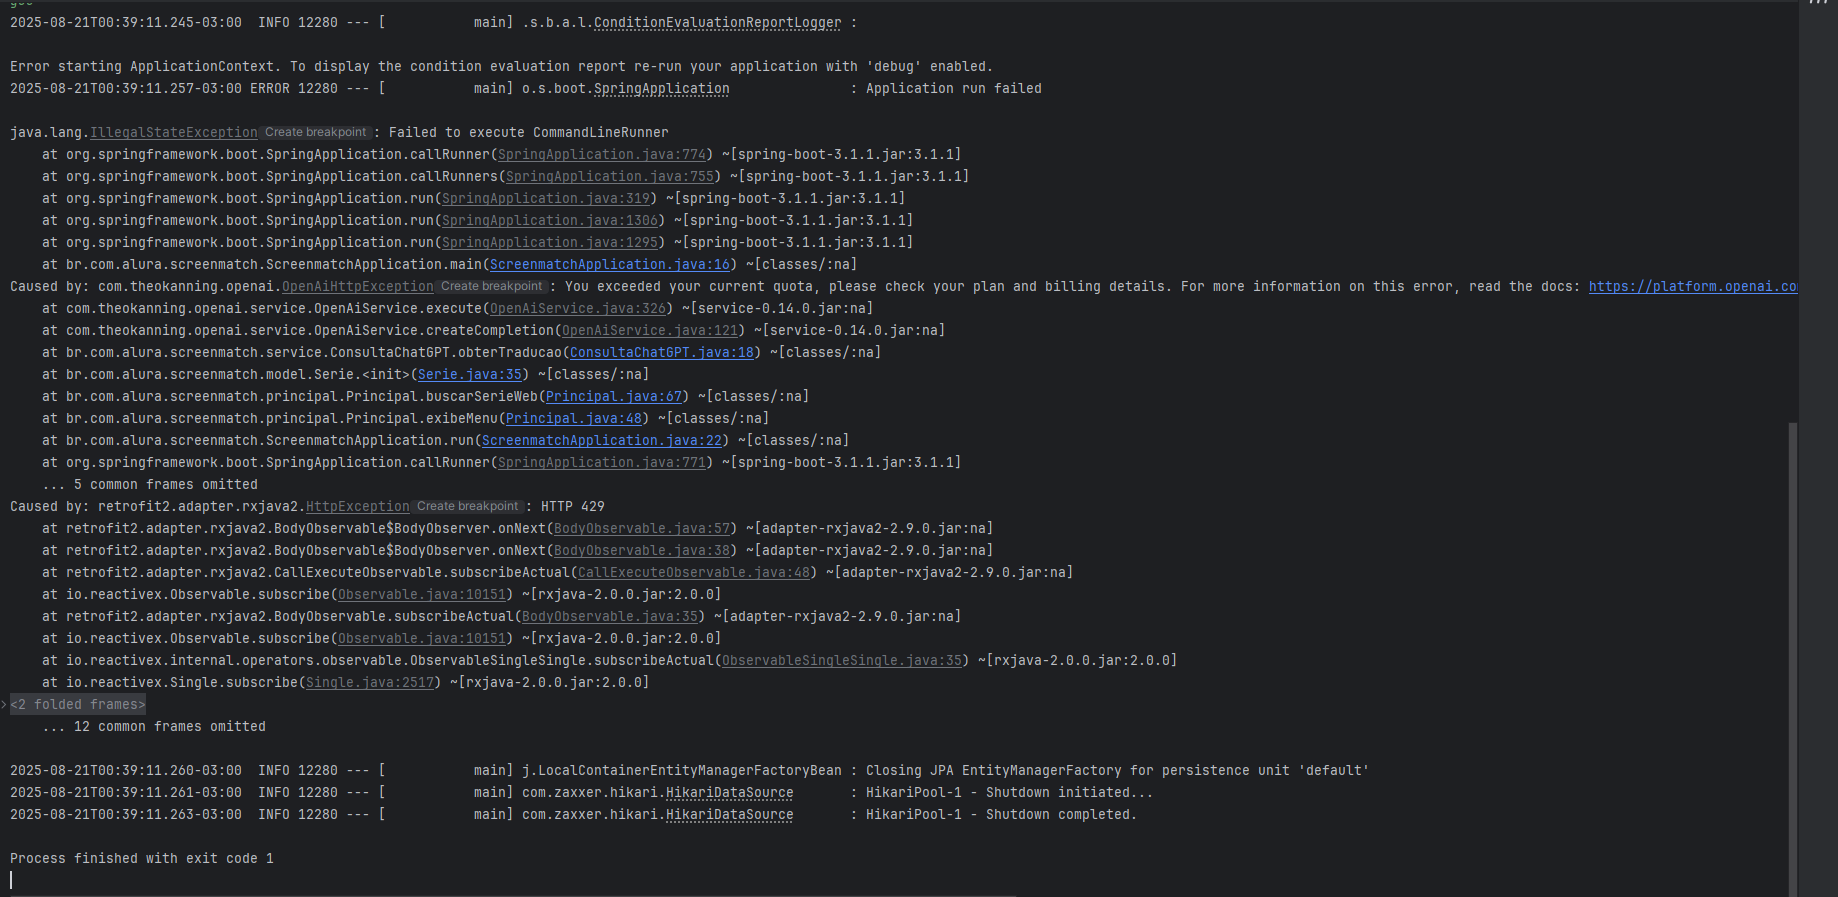This screenshot has width=1838, height=897.
Task: Expand the 2 folded frames section
Action: 77,704
